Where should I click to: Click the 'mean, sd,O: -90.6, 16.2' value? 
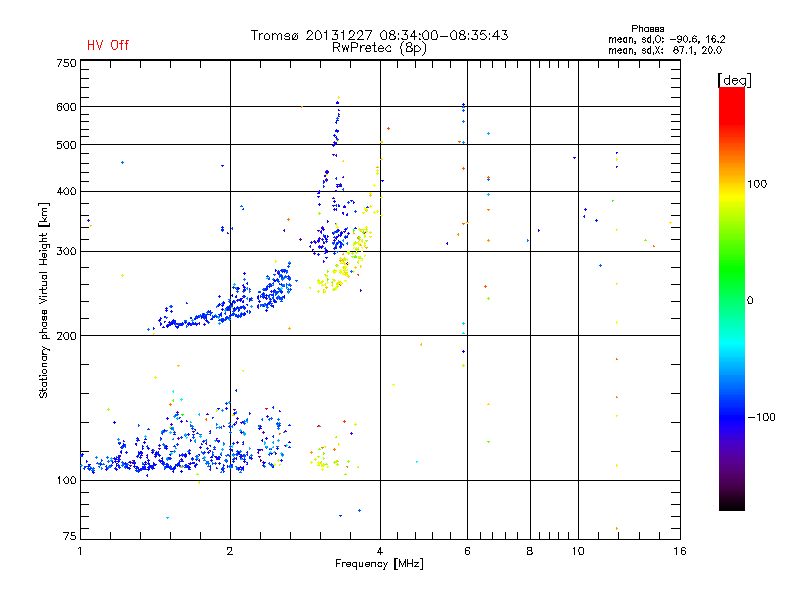[x=666, y=39]
